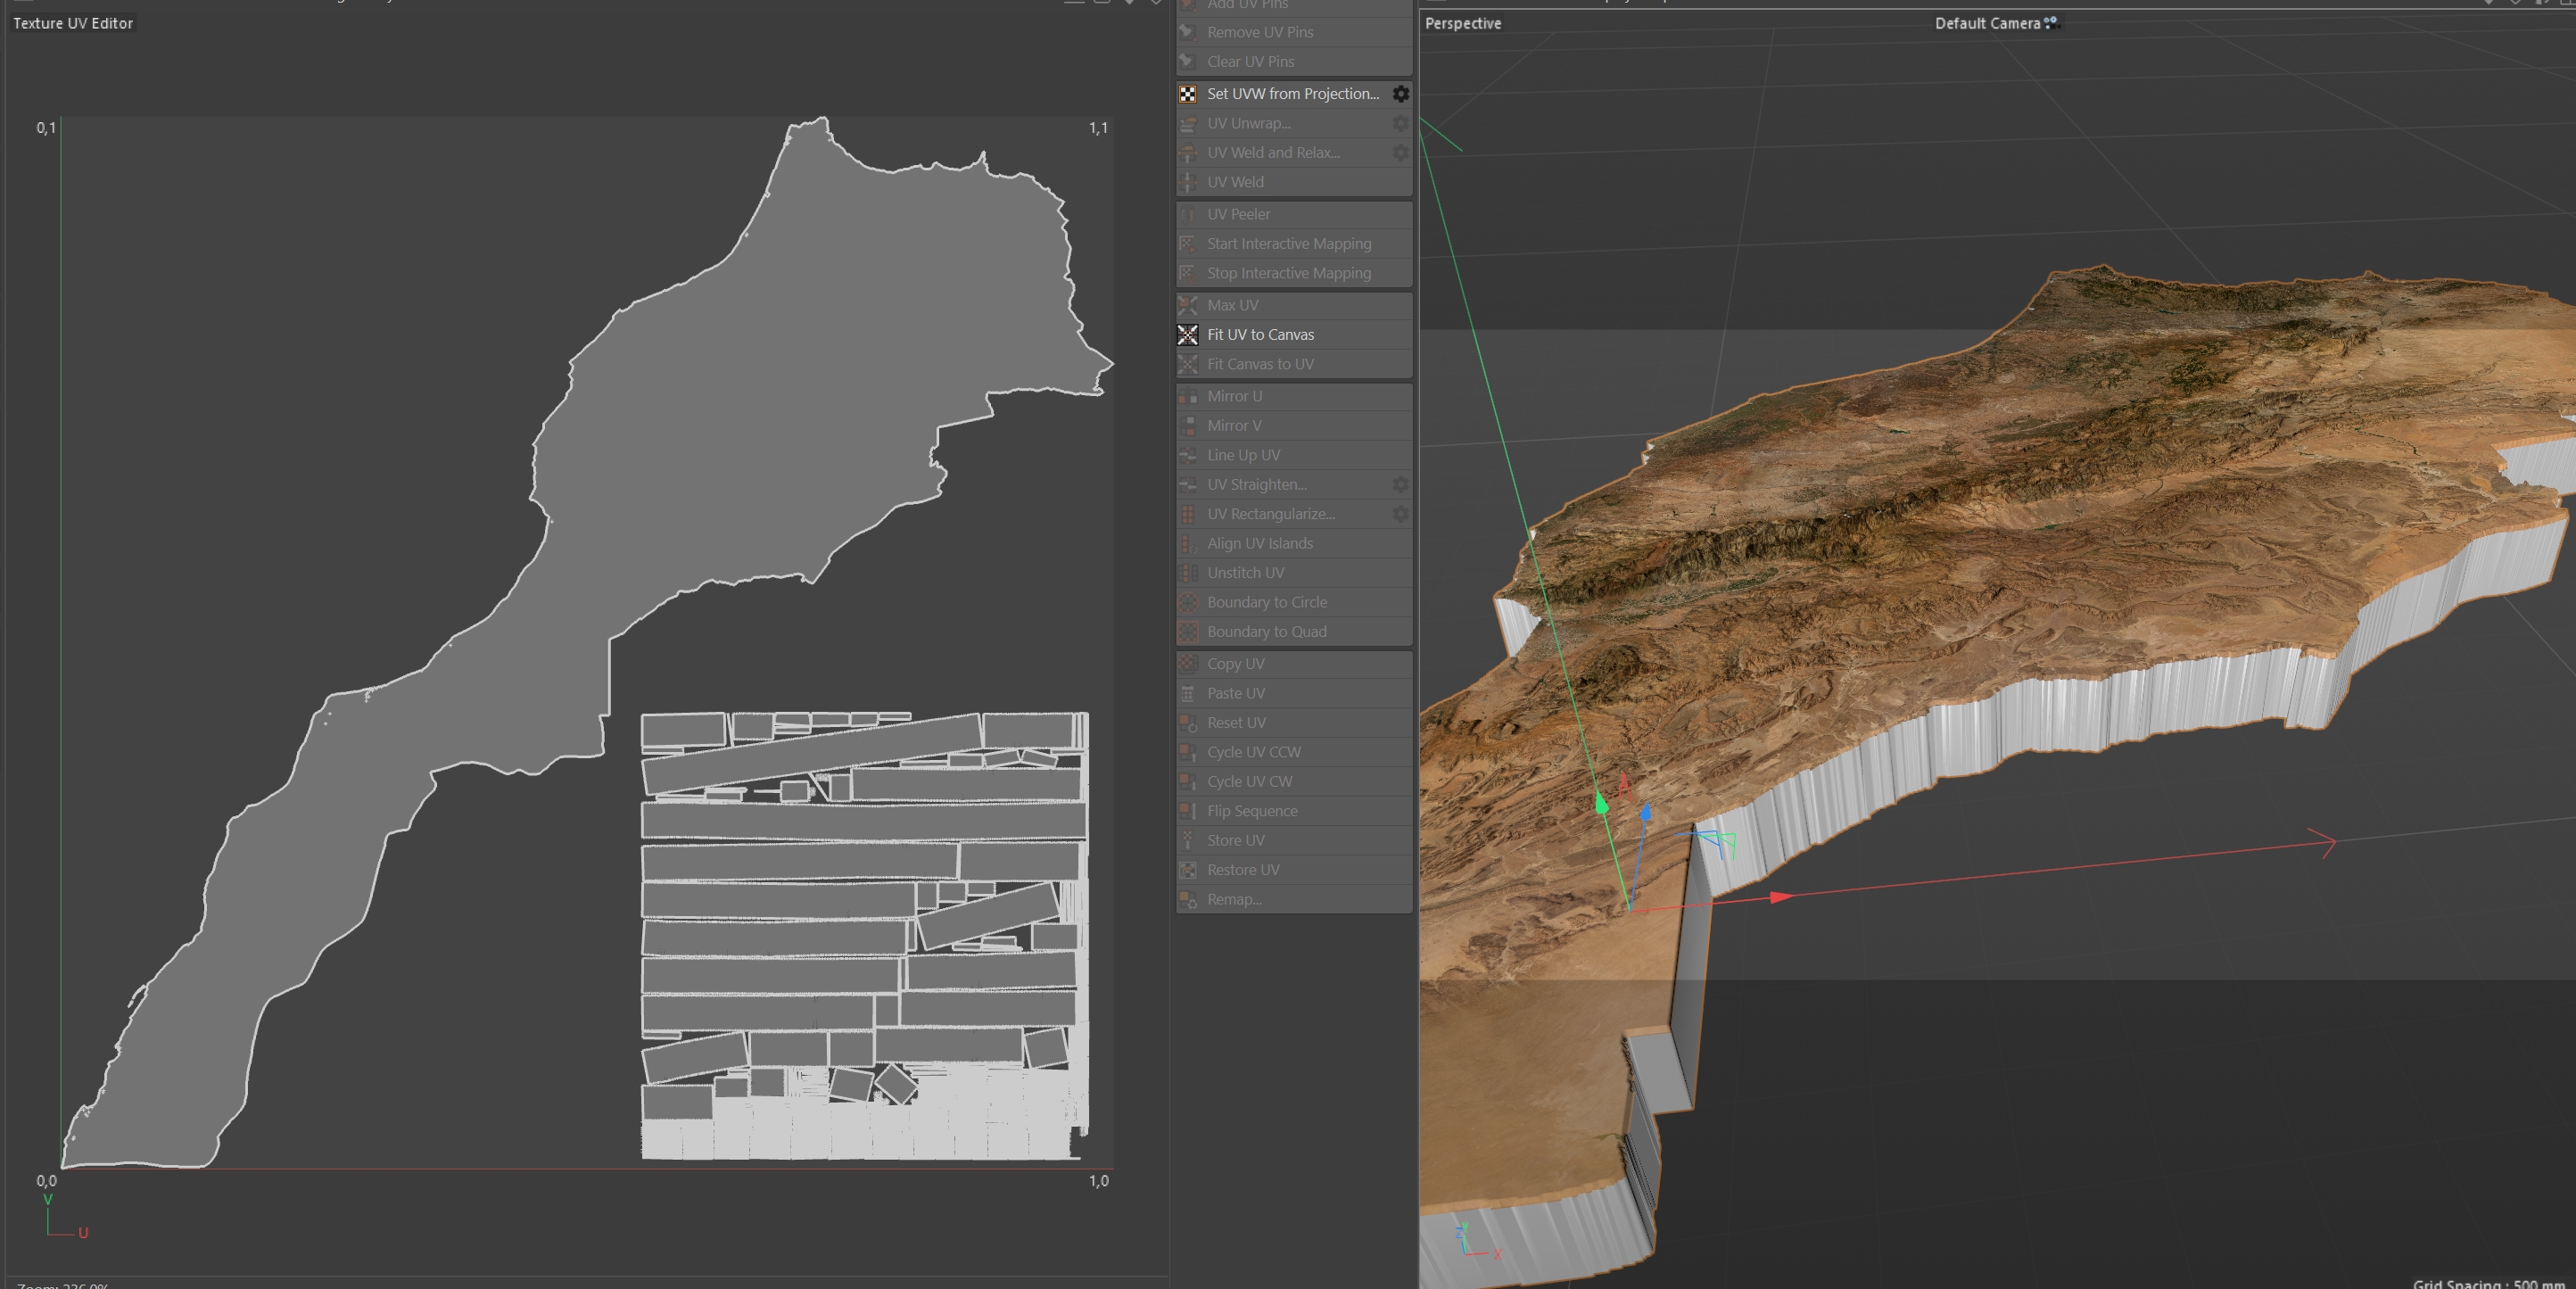2576x1289 pixels.
Task: Click the UV Weld and Relax gear
Action: point(1400,153)
